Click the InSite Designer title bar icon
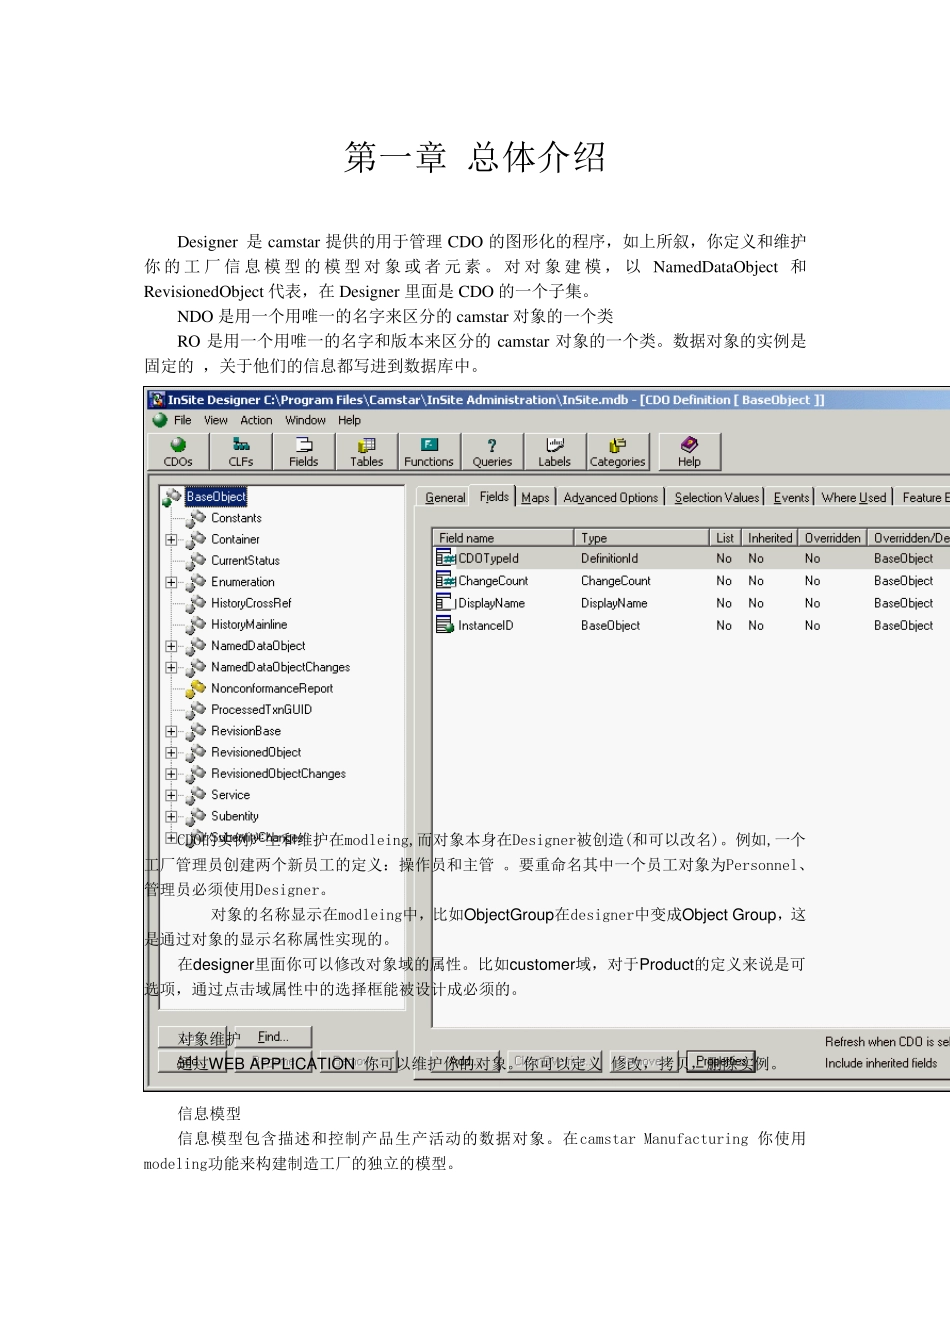950x1344 pixels. (157, 399)
